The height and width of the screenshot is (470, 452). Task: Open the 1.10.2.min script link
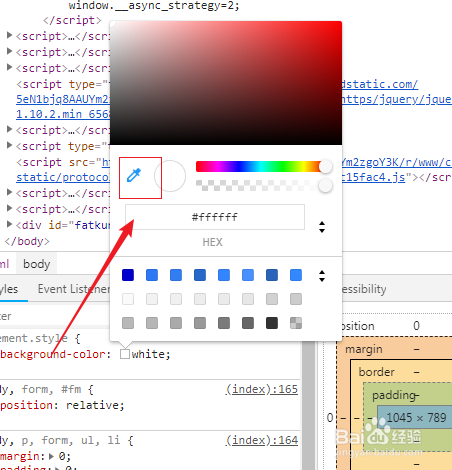pyautogui.click(x=63, y=114)
